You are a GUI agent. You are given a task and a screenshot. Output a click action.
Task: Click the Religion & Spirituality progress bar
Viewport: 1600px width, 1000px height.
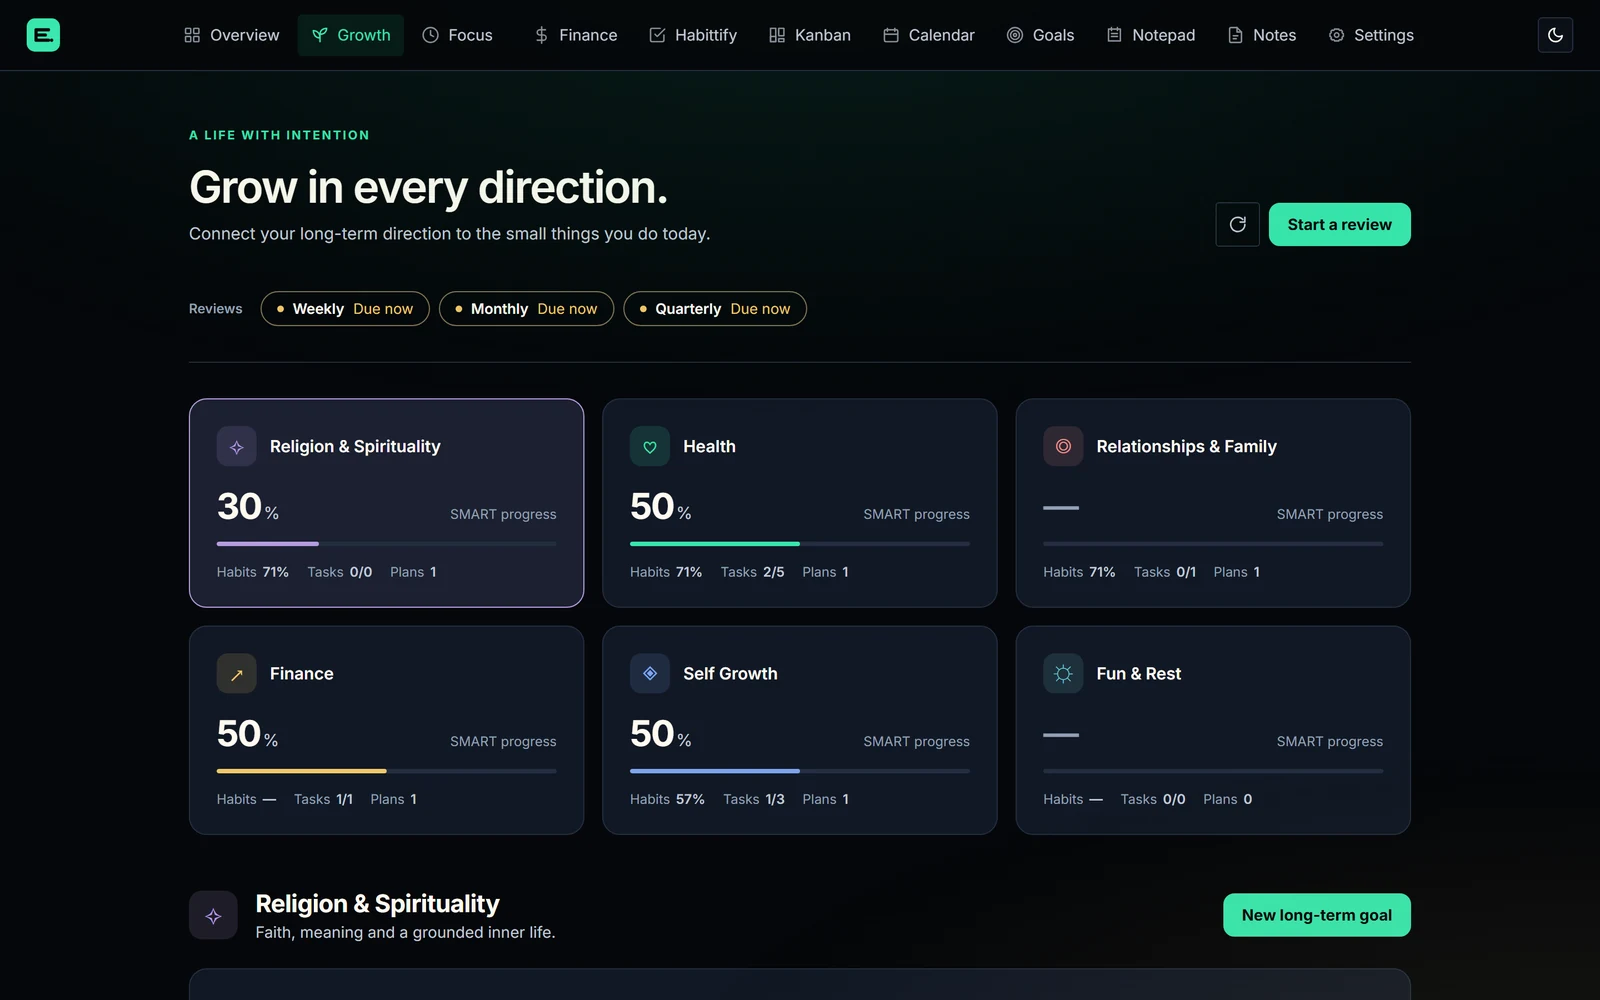[x=387, y=544]
